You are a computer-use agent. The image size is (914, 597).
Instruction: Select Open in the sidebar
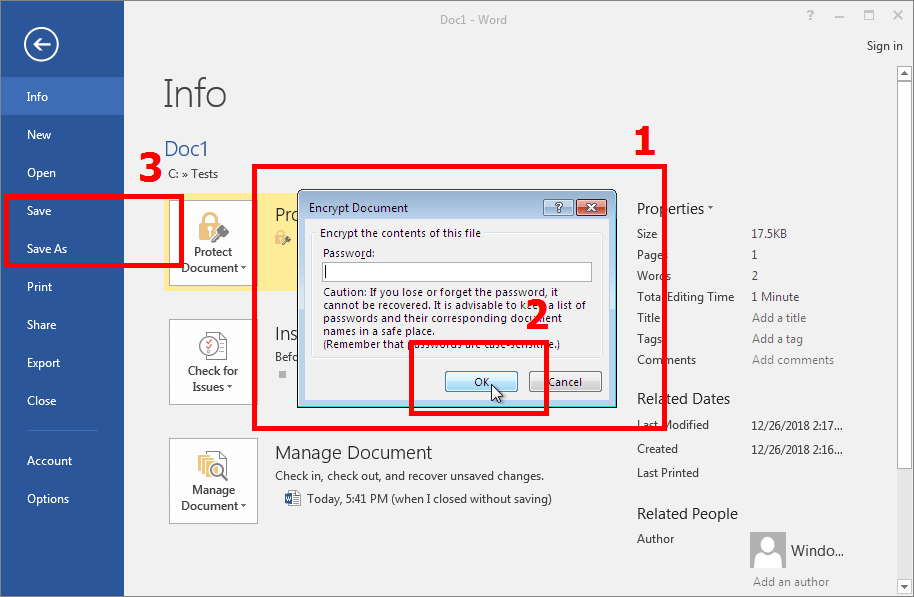click(62, 173)
